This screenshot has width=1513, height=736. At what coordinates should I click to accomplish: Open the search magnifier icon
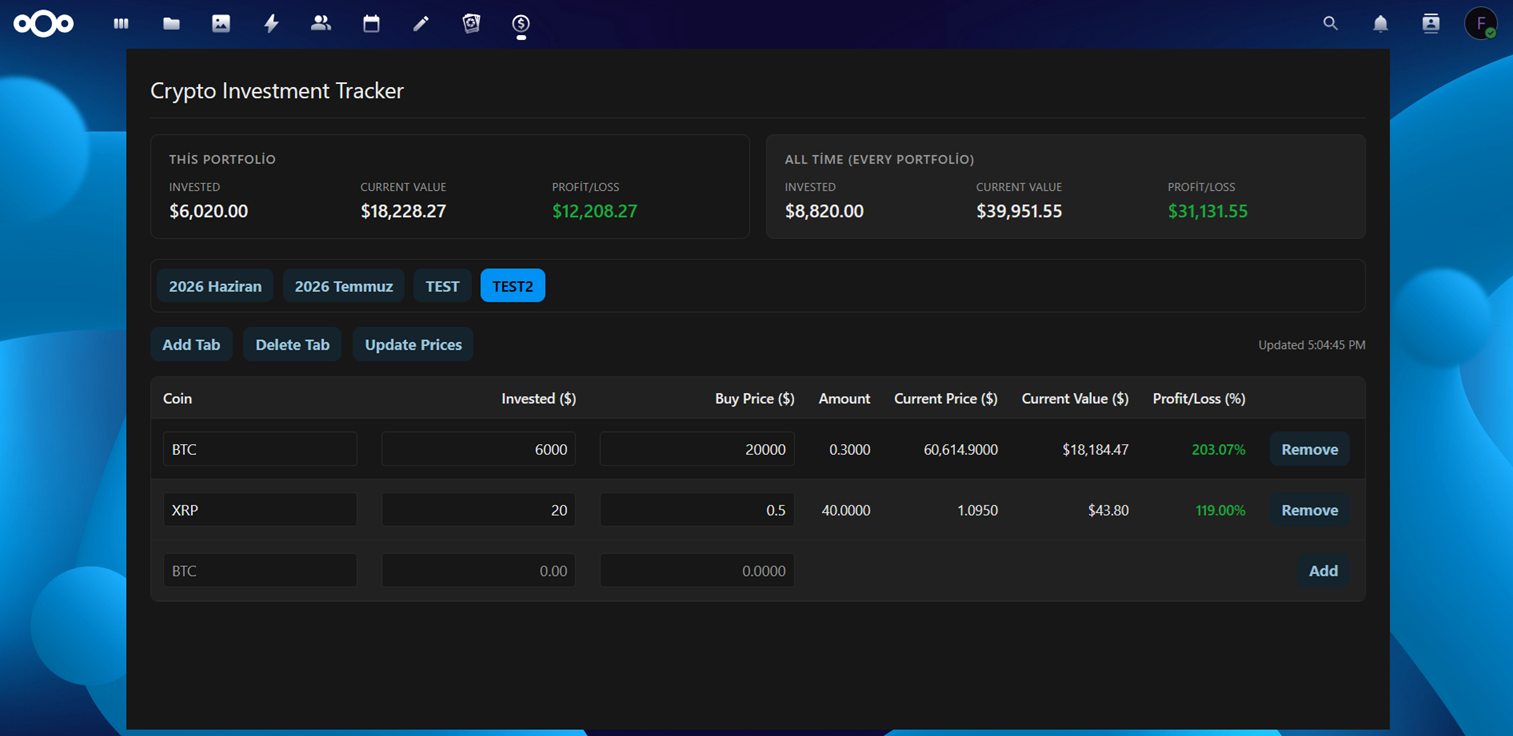[1330, 23]
